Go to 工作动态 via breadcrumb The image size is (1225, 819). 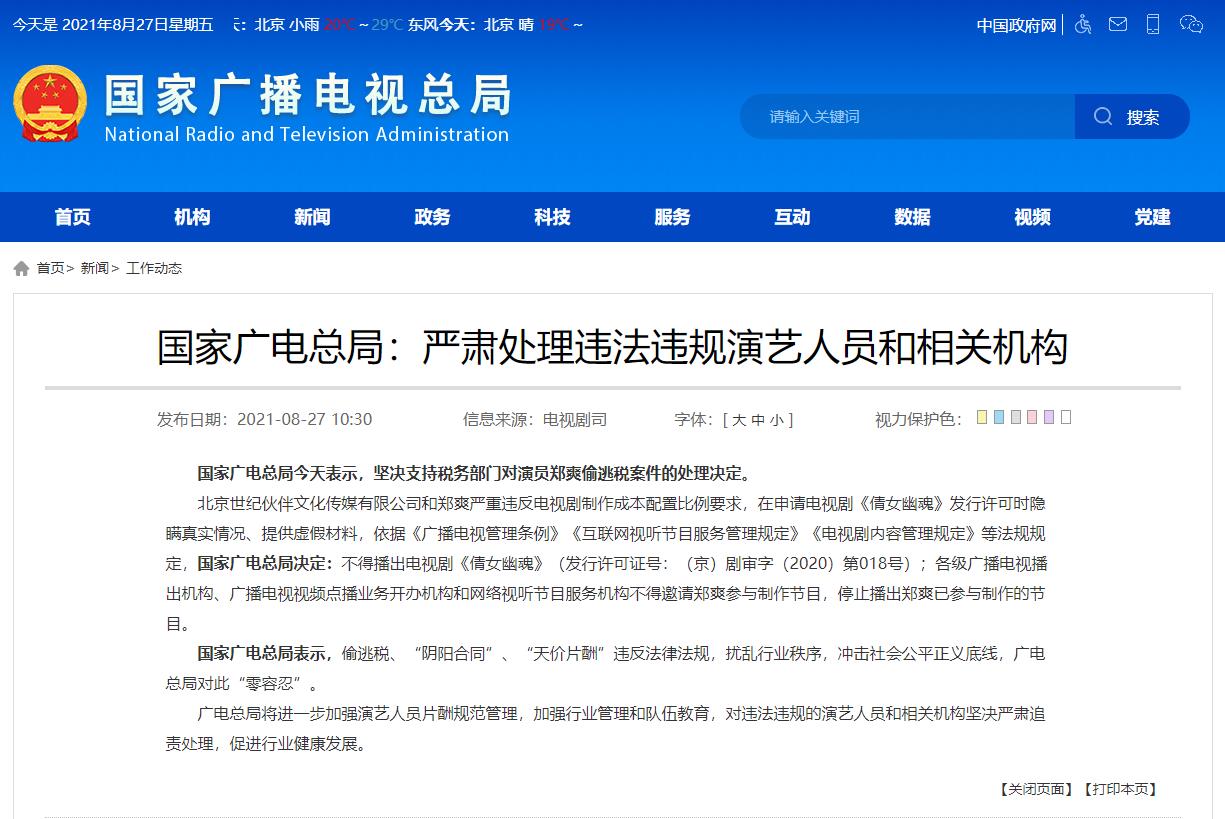(154, 268)
